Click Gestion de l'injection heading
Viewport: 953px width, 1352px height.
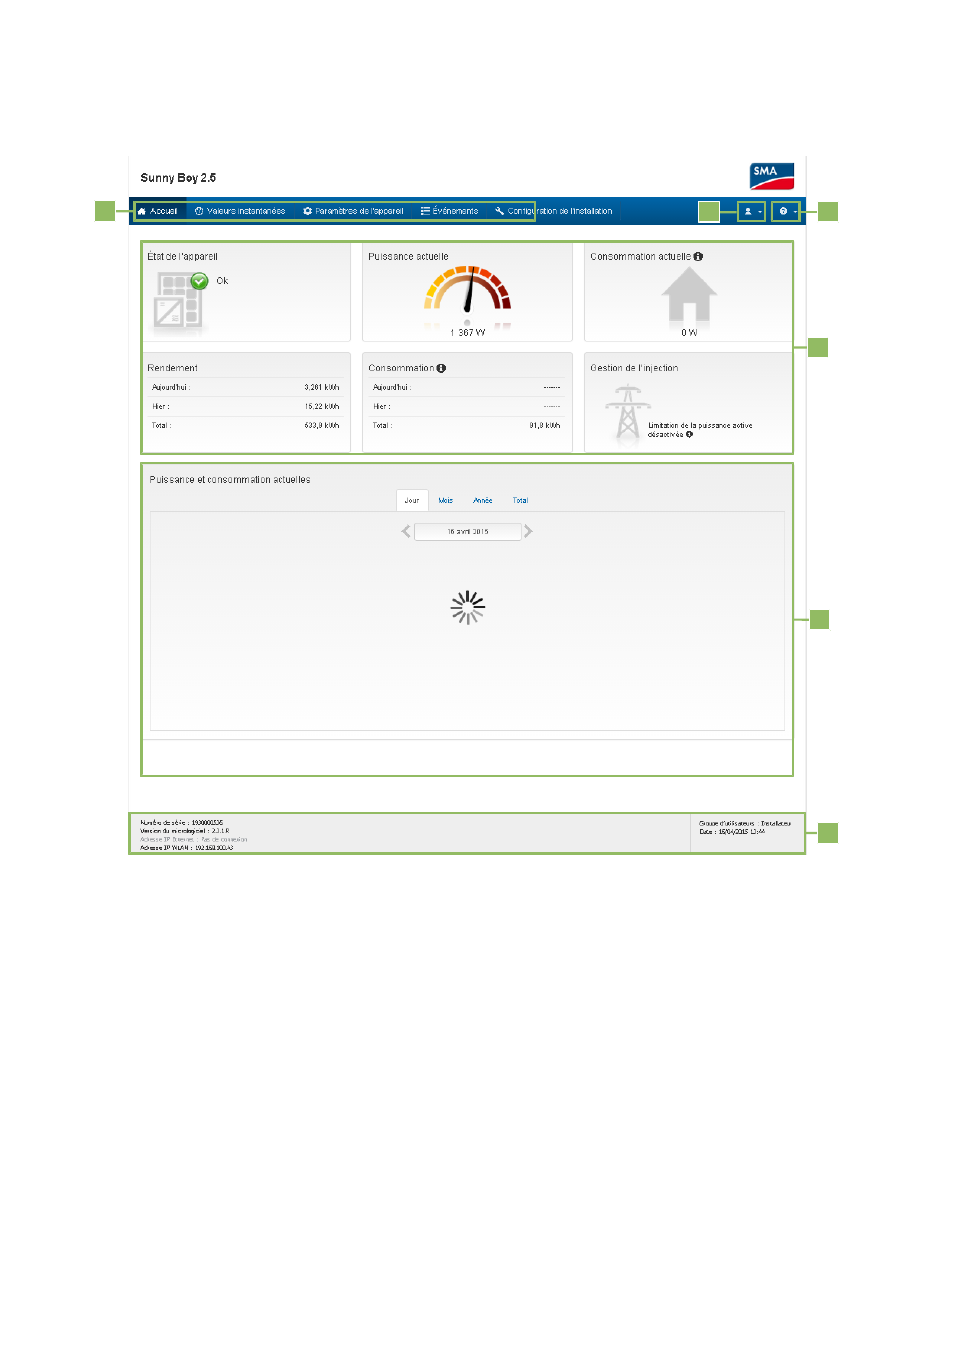634,368
